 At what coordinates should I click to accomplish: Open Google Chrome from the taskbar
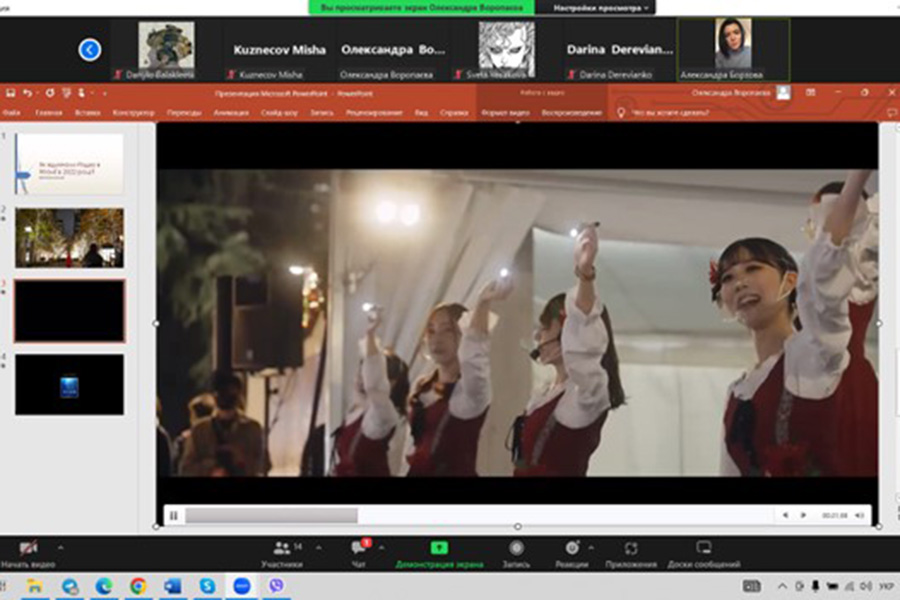point(138,586)
